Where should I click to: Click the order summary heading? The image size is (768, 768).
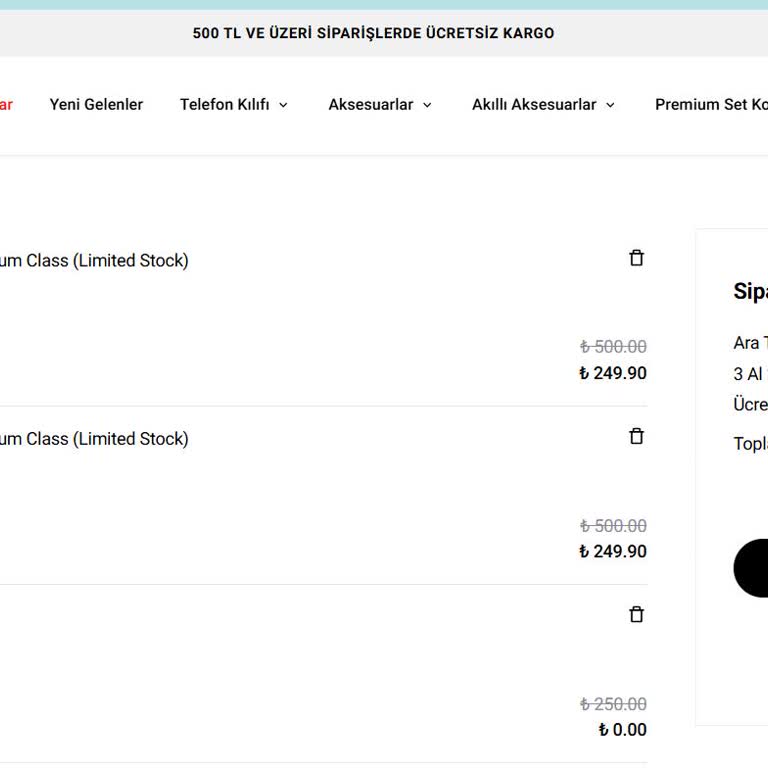[750, 291]
